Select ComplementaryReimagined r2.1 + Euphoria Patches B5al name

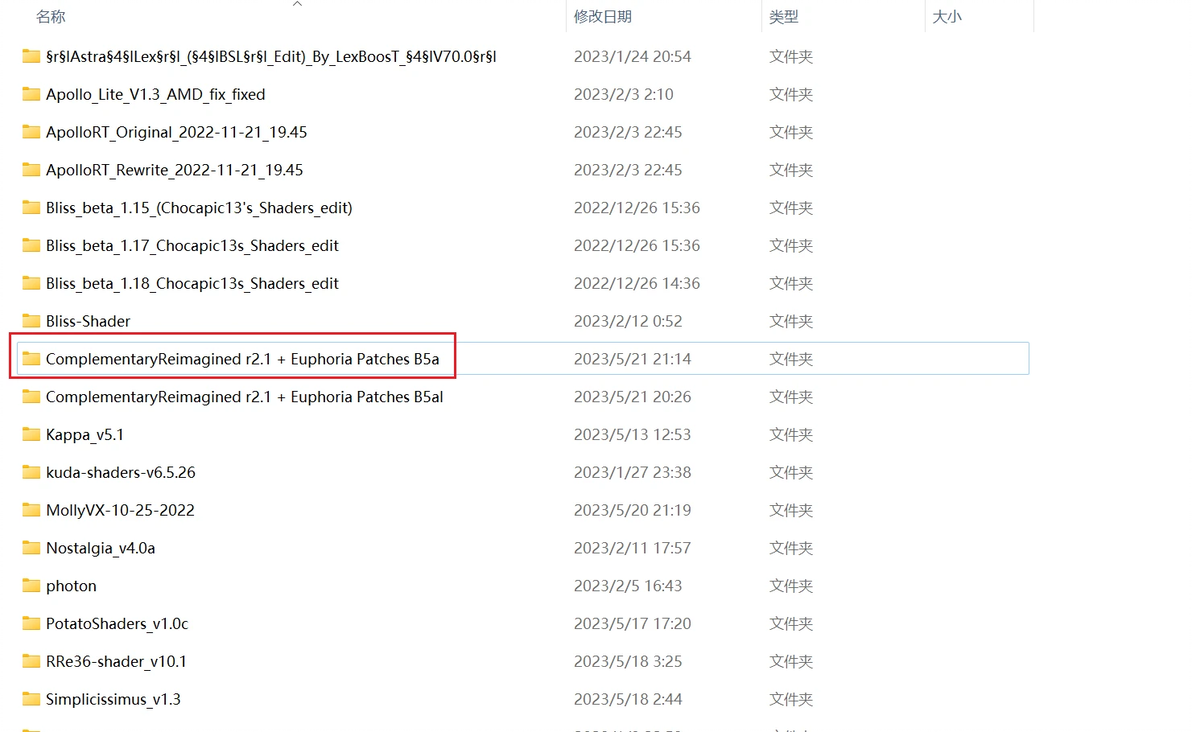coord(244,397)
